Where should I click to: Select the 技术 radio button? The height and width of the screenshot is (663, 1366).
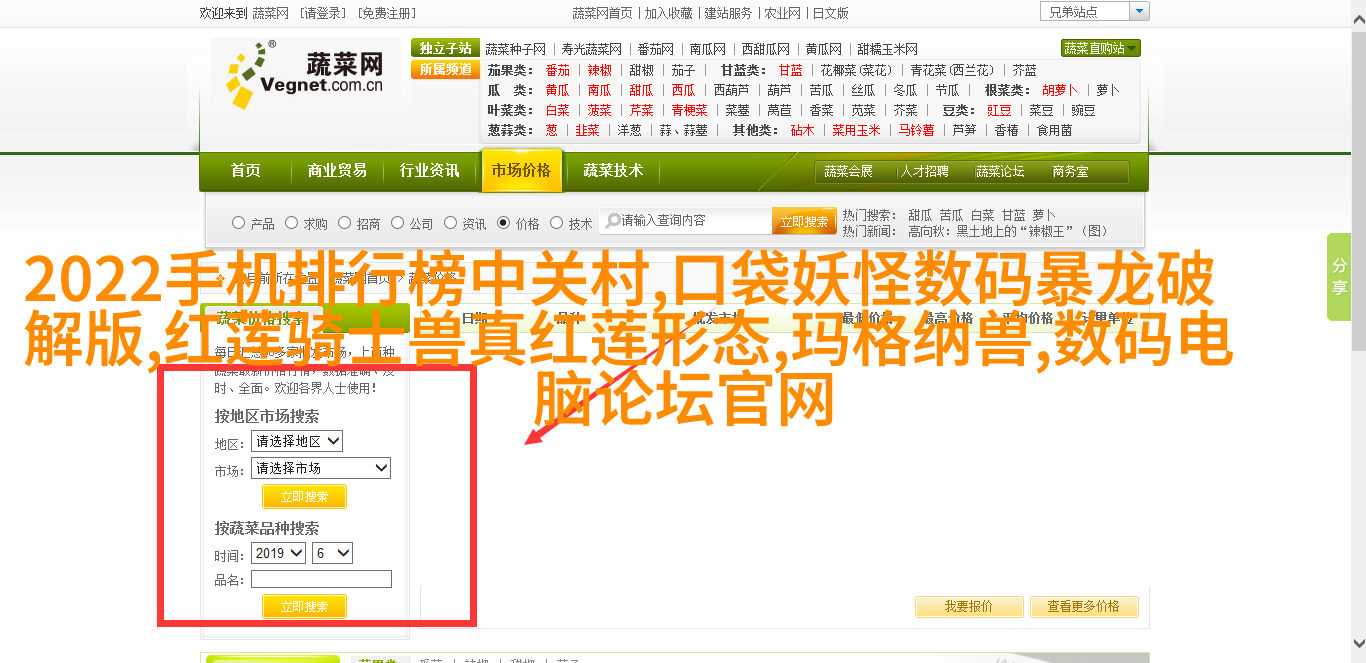pyautogui.click(x=556, y=223)
